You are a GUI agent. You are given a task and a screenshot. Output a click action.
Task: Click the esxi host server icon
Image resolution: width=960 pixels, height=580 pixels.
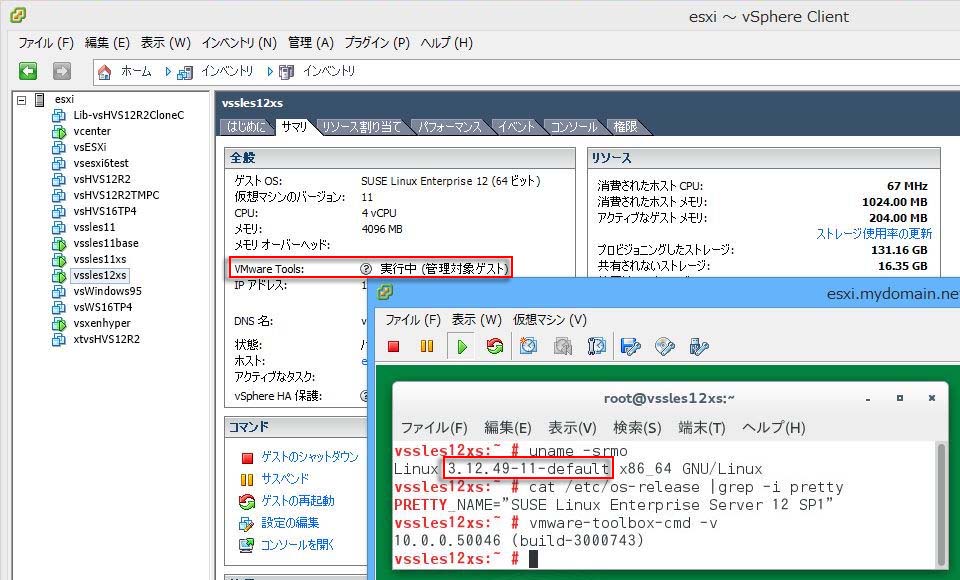pos(40,99)
